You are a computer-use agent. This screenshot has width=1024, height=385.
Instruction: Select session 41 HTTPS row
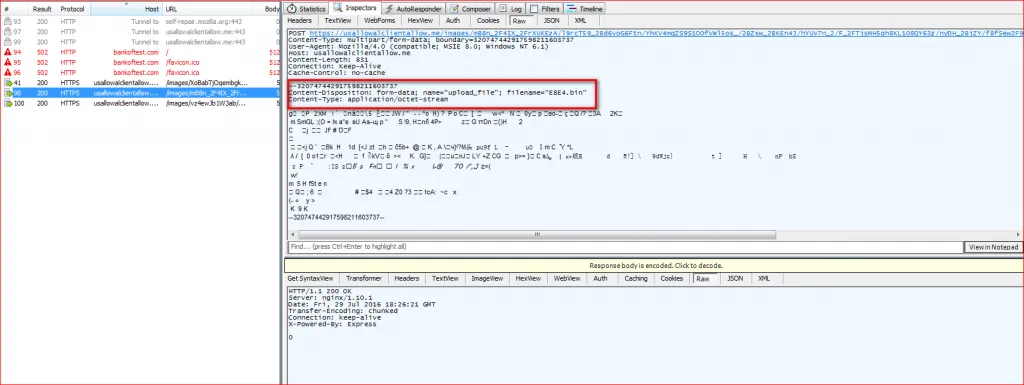coord(140,83)
